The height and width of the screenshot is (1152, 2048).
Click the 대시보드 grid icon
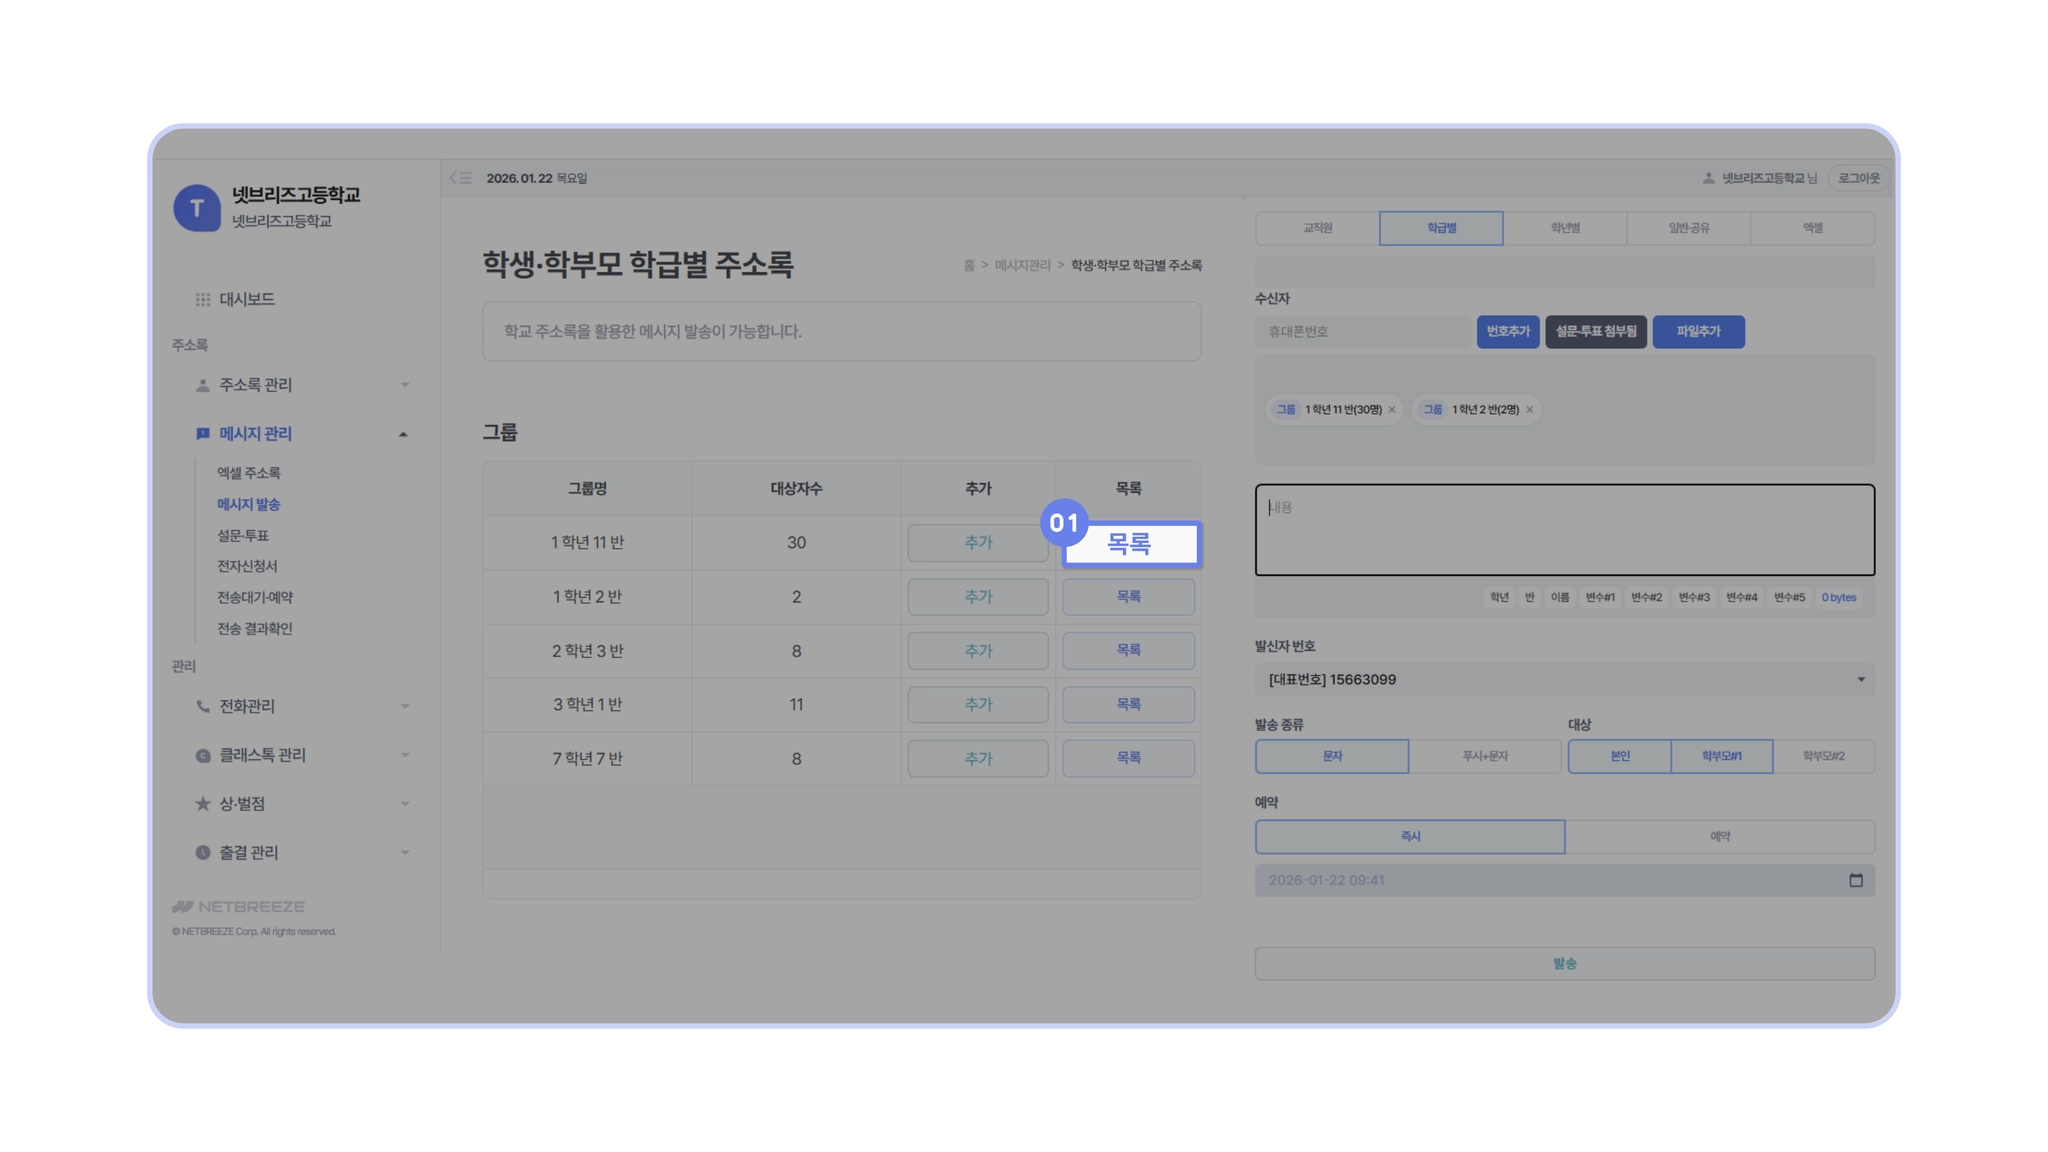click(203, 300)
